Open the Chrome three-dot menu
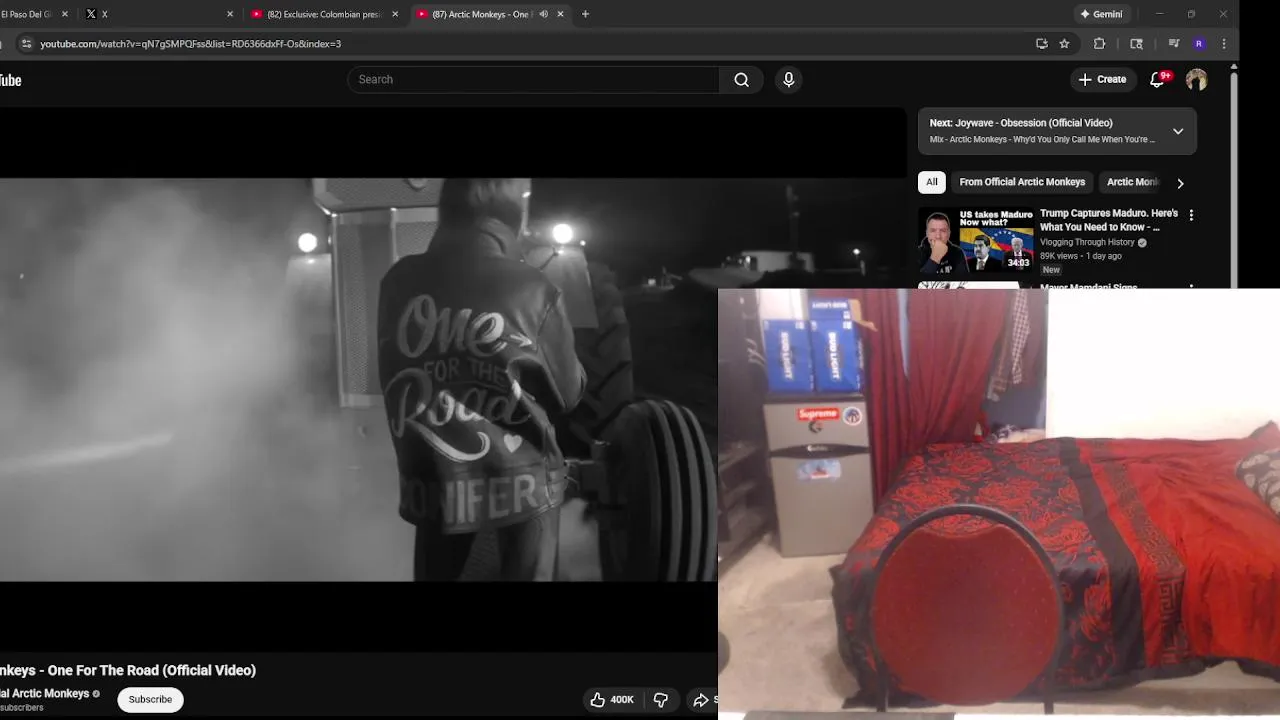This screenshot has width=1280, height=720. coord(1223,44)
